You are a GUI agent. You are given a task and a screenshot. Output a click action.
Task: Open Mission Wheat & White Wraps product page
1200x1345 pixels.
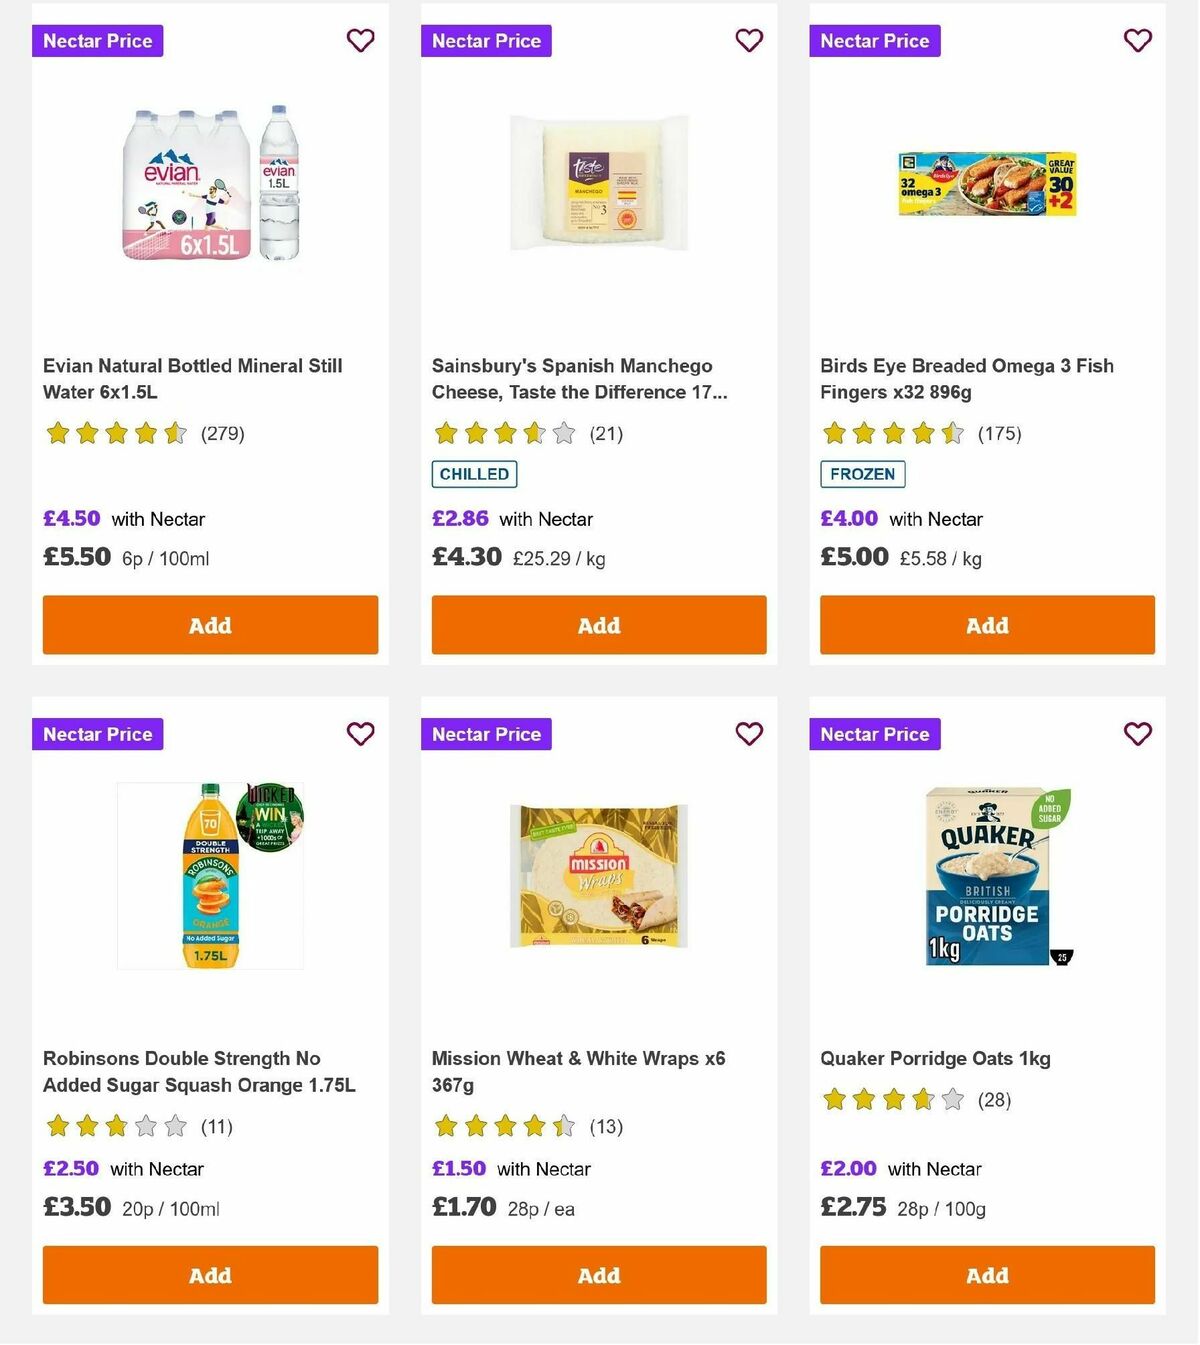[x=578, y=1070]
